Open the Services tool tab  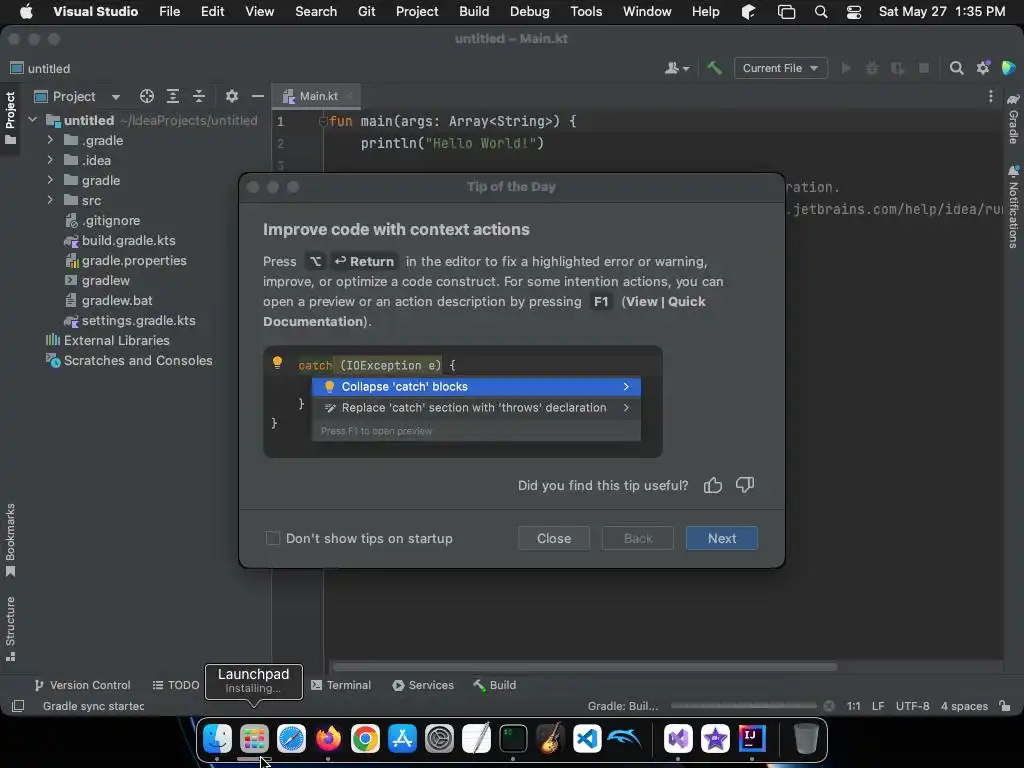pos(423,685)
